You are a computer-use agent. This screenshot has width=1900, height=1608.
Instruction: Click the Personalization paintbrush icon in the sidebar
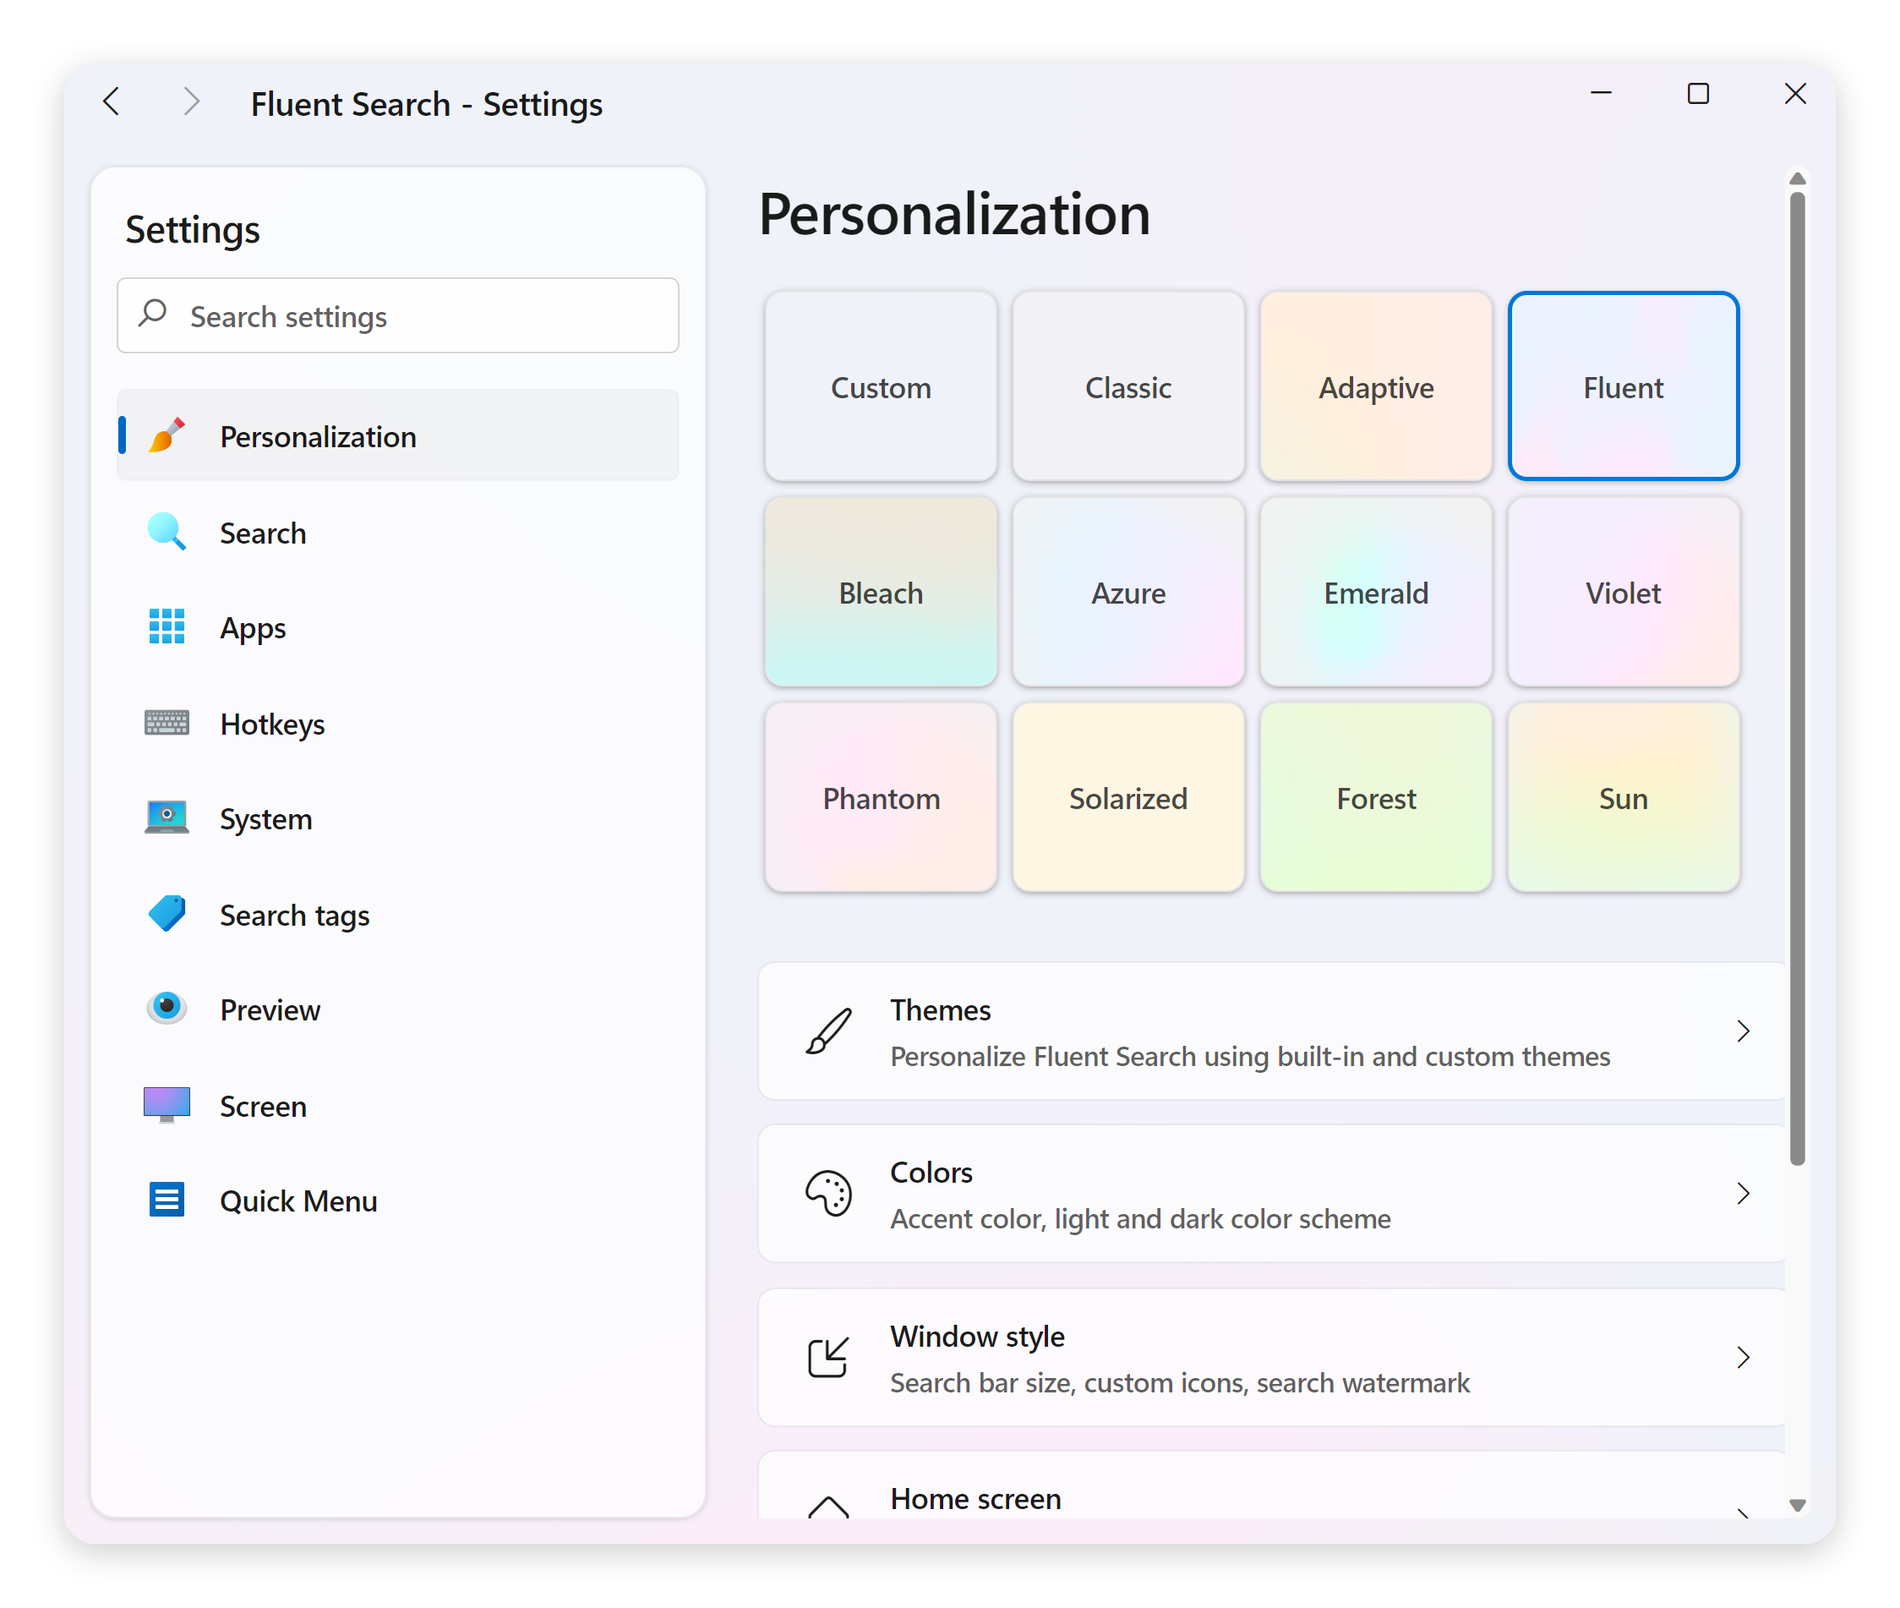[167, 435]
